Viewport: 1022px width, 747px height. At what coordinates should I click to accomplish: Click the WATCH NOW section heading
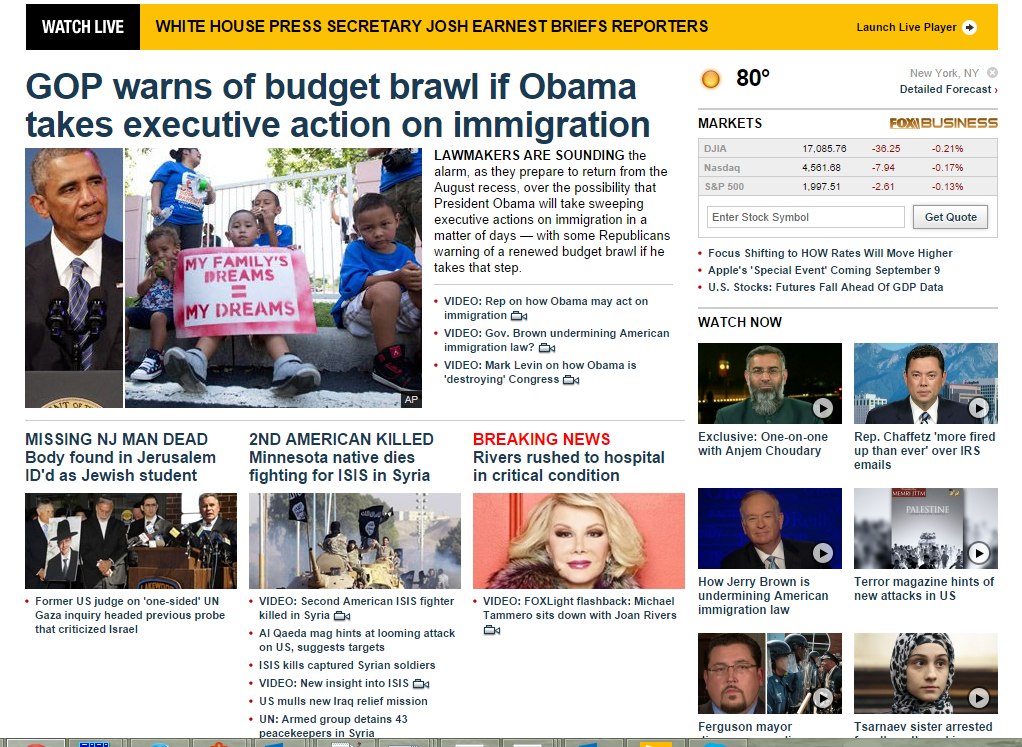click(740, 322)
